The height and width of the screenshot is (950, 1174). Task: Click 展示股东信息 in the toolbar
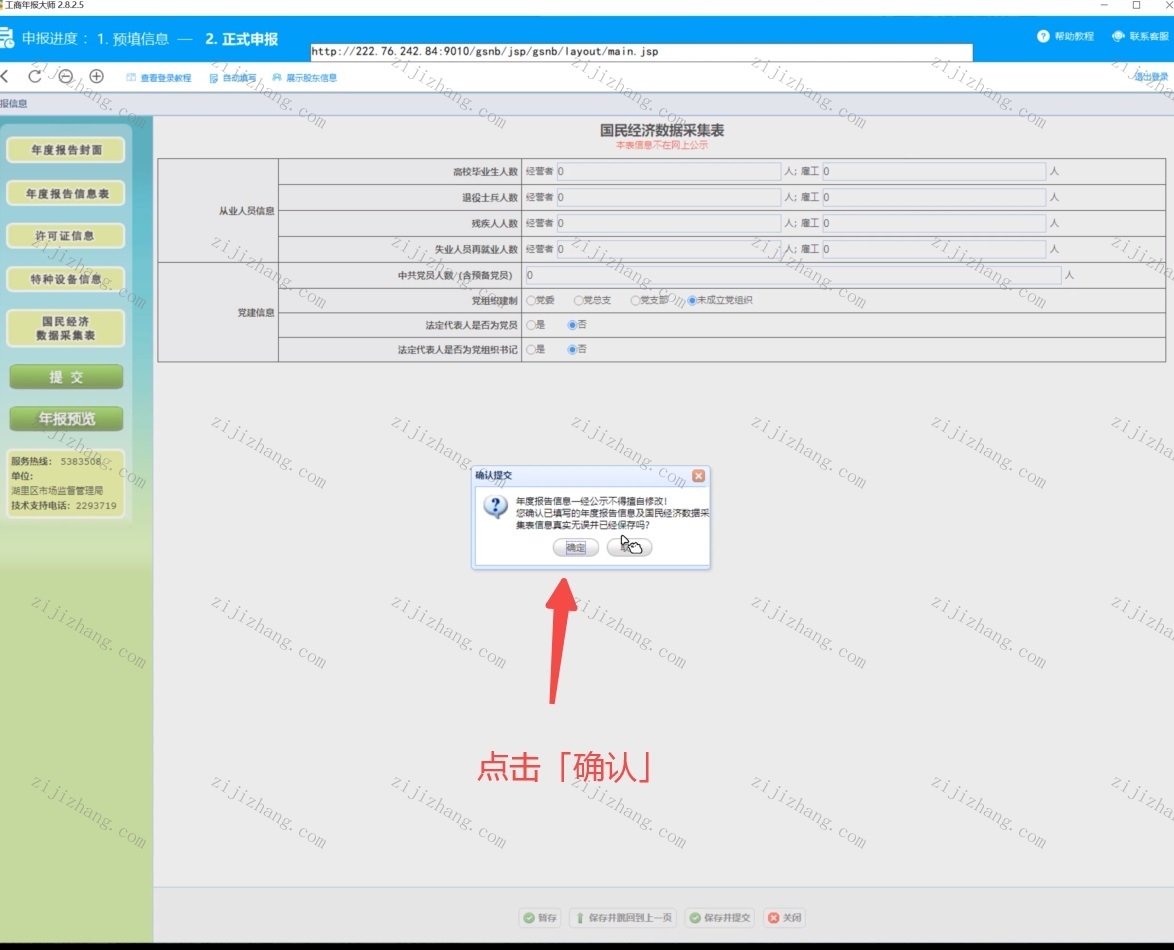tap(305, 78)
